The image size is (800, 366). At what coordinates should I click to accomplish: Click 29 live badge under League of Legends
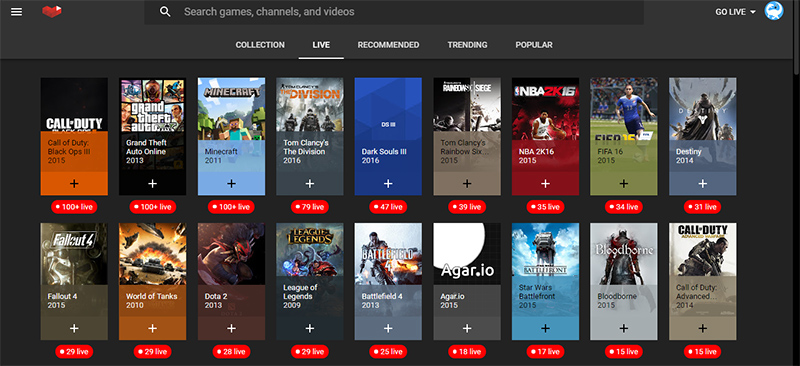pyautogui.click(x=310, y=352)
